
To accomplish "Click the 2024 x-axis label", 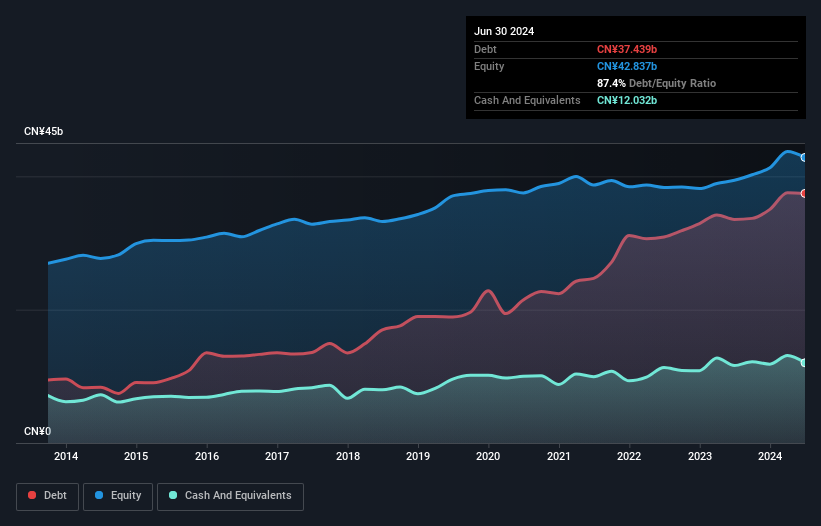I will [x=770, y=456].
